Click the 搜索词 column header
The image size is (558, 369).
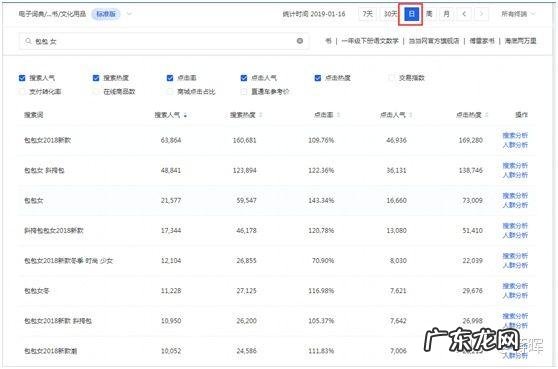[x=33, y=115]
